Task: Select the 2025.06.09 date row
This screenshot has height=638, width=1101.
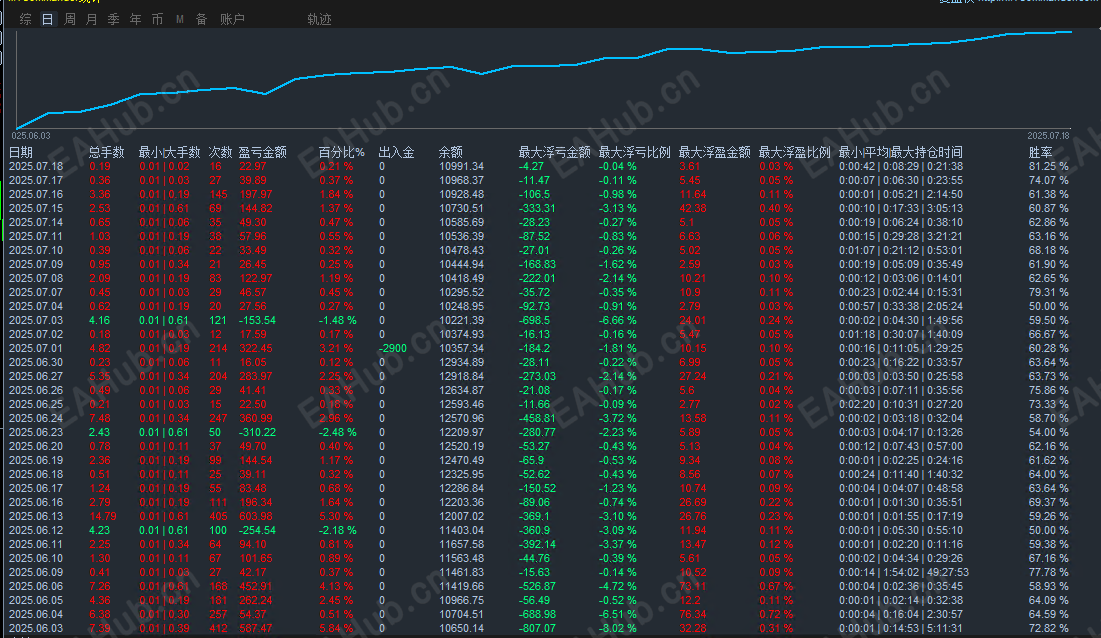Action: point(36,572)
